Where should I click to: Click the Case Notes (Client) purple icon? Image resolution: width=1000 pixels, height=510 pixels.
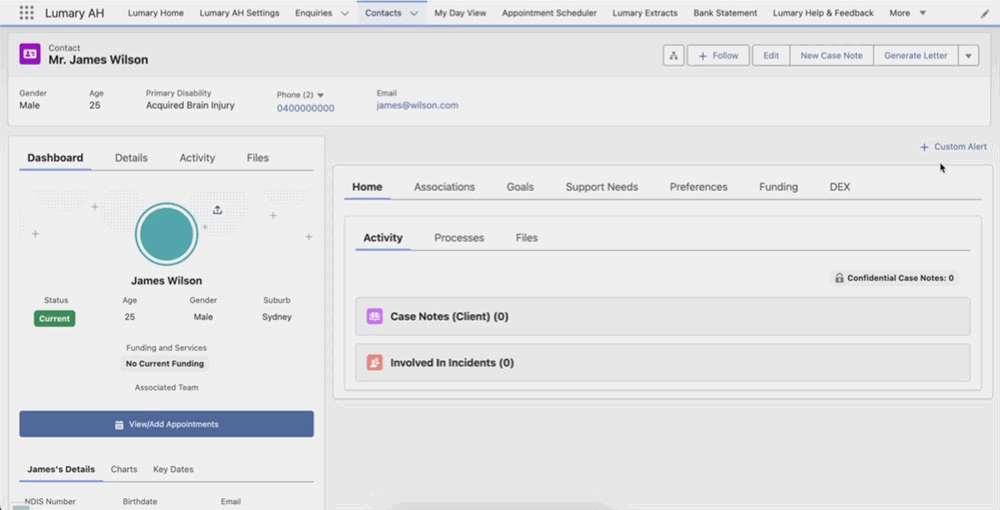375,317
